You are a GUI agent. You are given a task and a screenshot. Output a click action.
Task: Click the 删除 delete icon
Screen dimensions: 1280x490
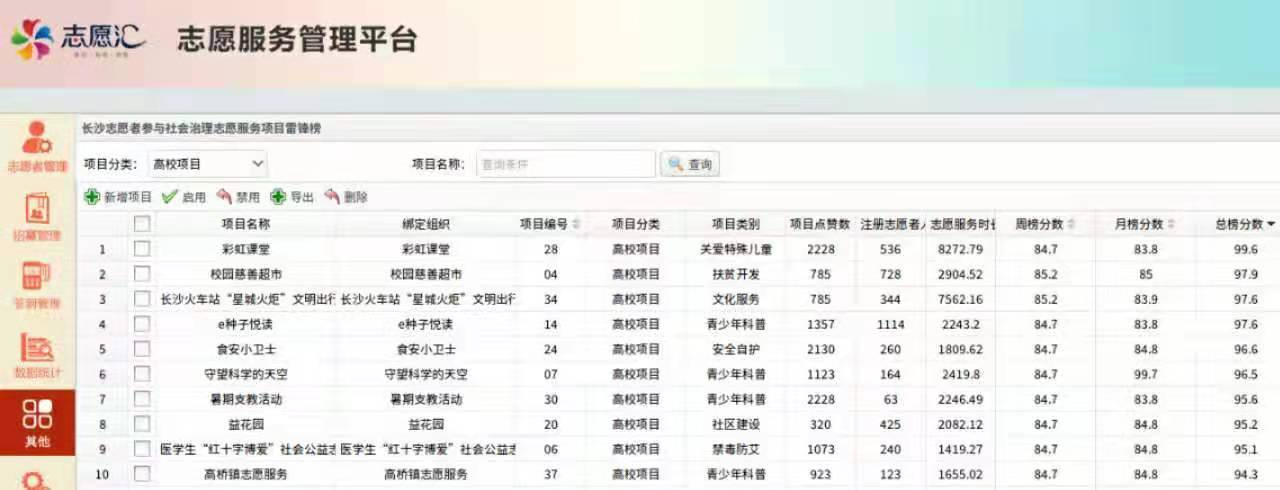(332, 197)
